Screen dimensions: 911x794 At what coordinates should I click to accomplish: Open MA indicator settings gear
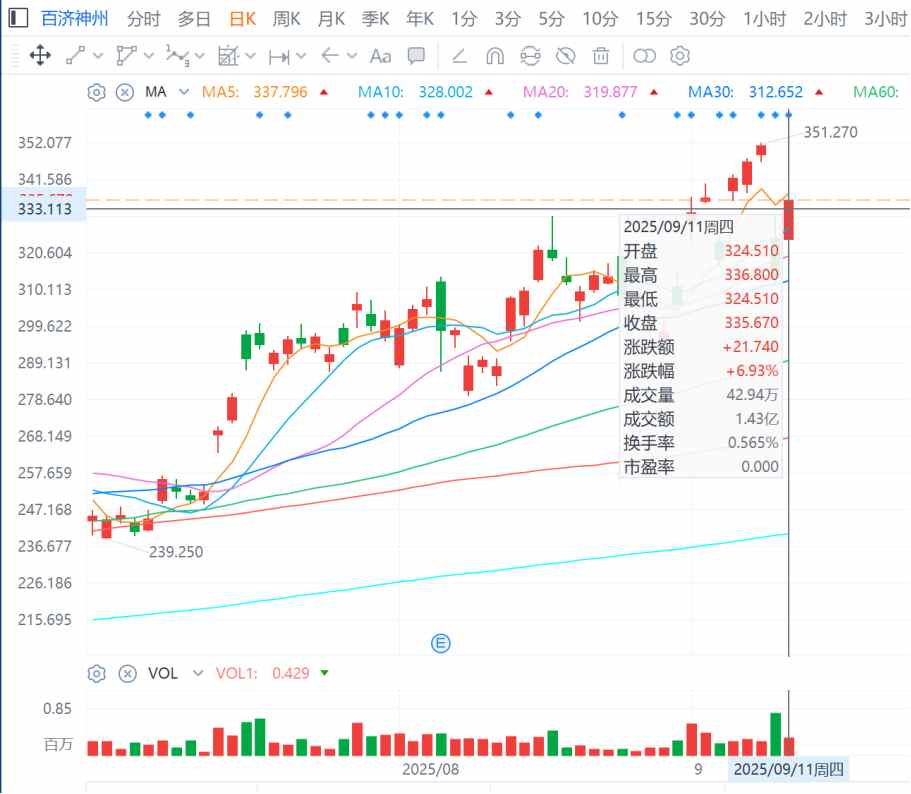point(97,92)
